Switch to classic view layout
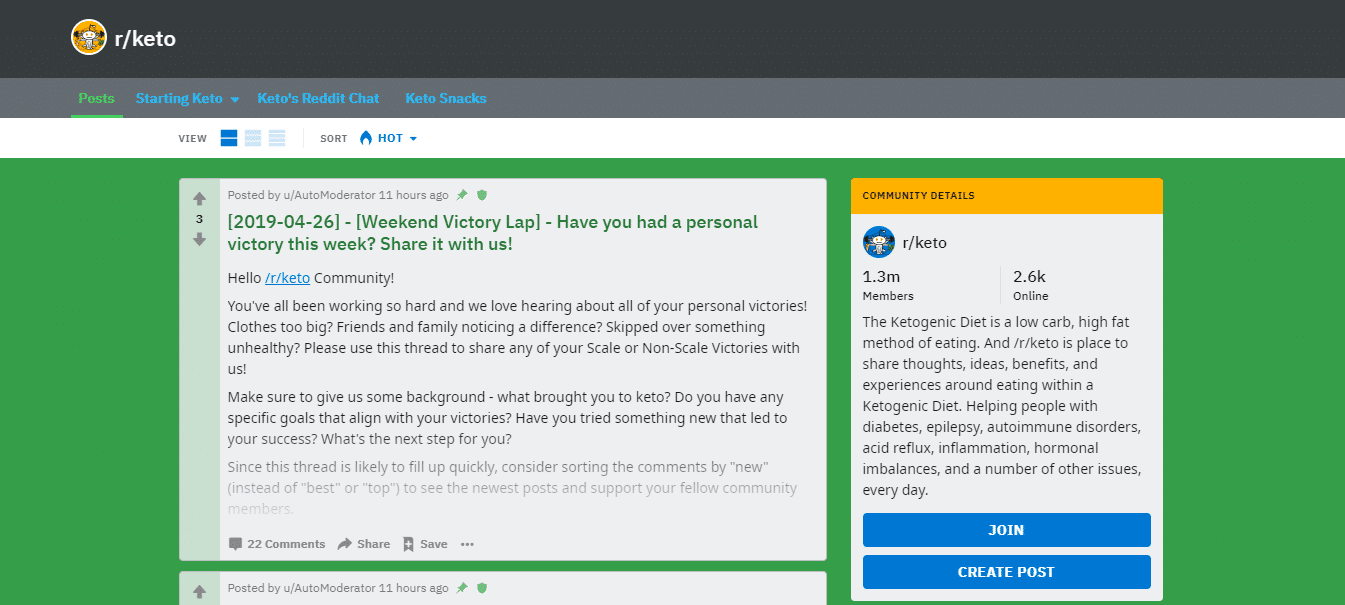Screen dimensions: 1345x605 (253, 138)
